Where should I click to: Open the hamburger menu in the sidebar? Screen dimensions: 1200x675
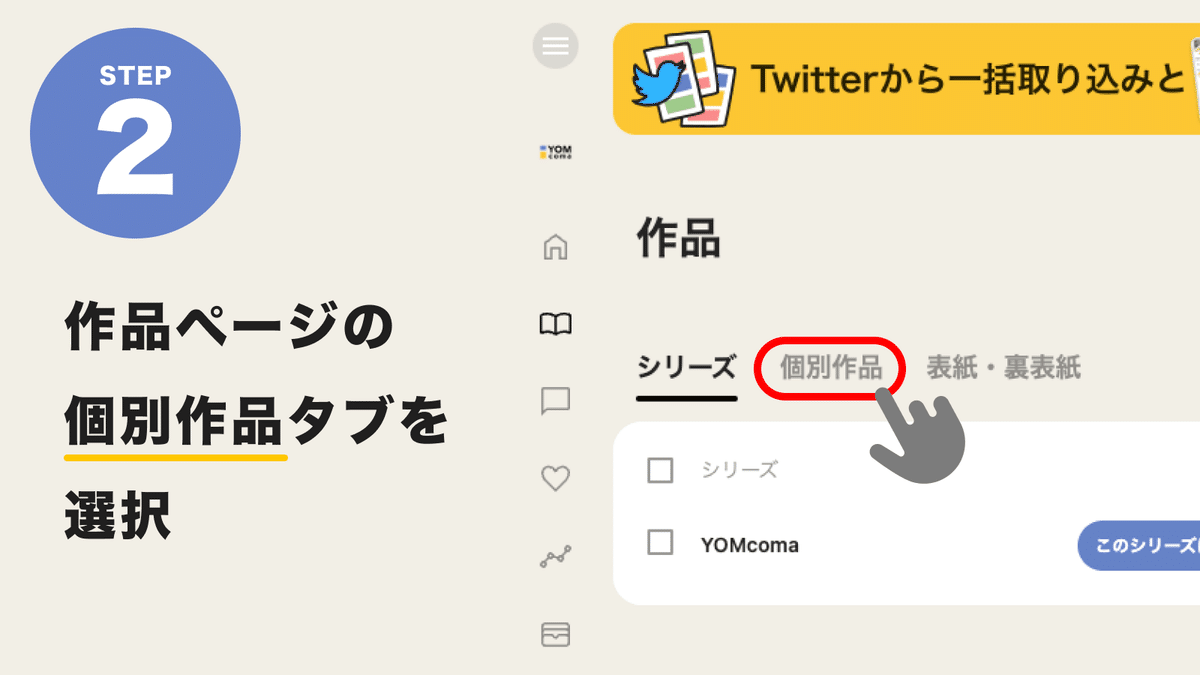[555, 45]
